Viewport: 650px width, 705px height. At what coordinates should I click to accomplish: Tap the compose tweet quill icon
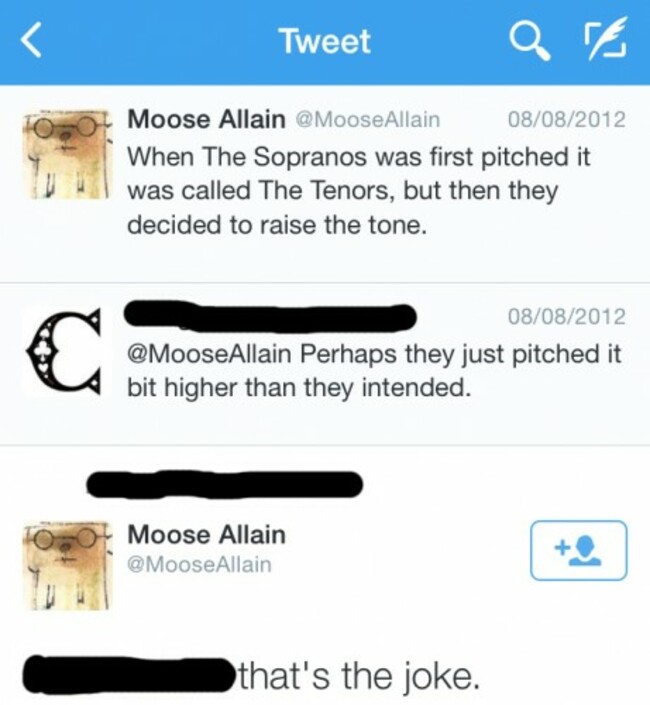(603, 40)
